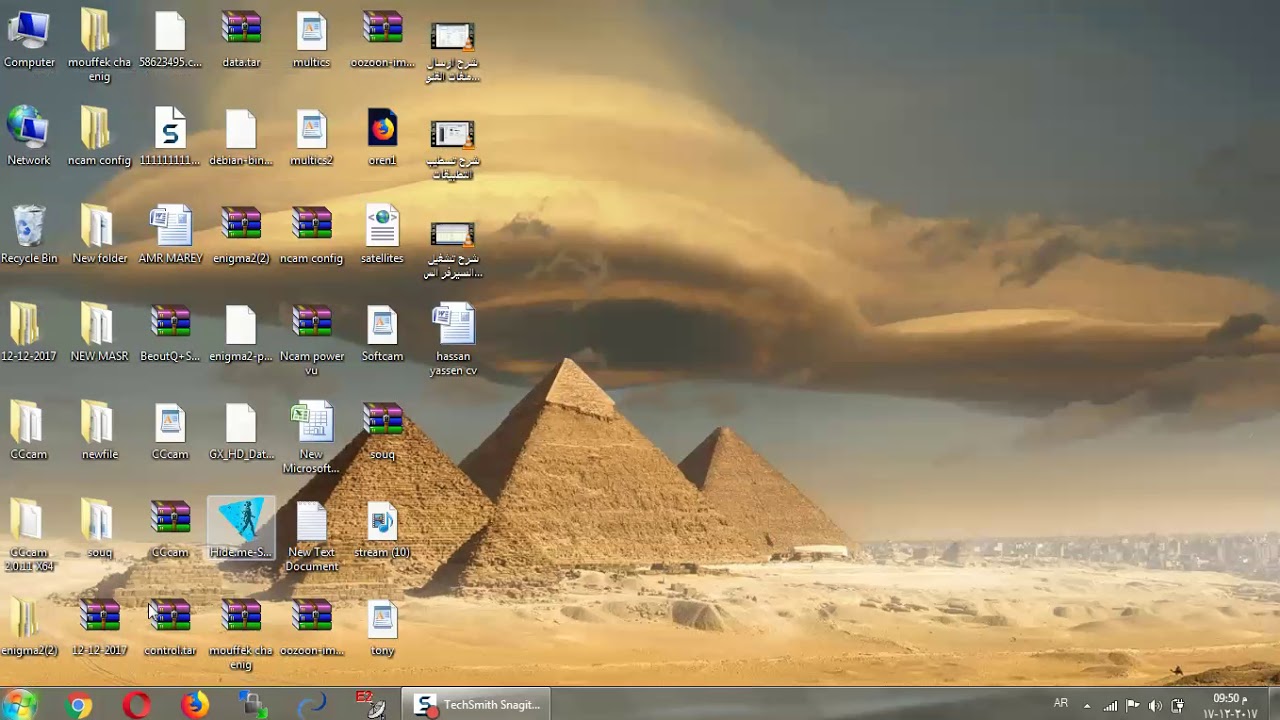Select the 111111111... Snagit file icon
Image resolution: width=1280 pixels, height=720 pixels.
170,138
